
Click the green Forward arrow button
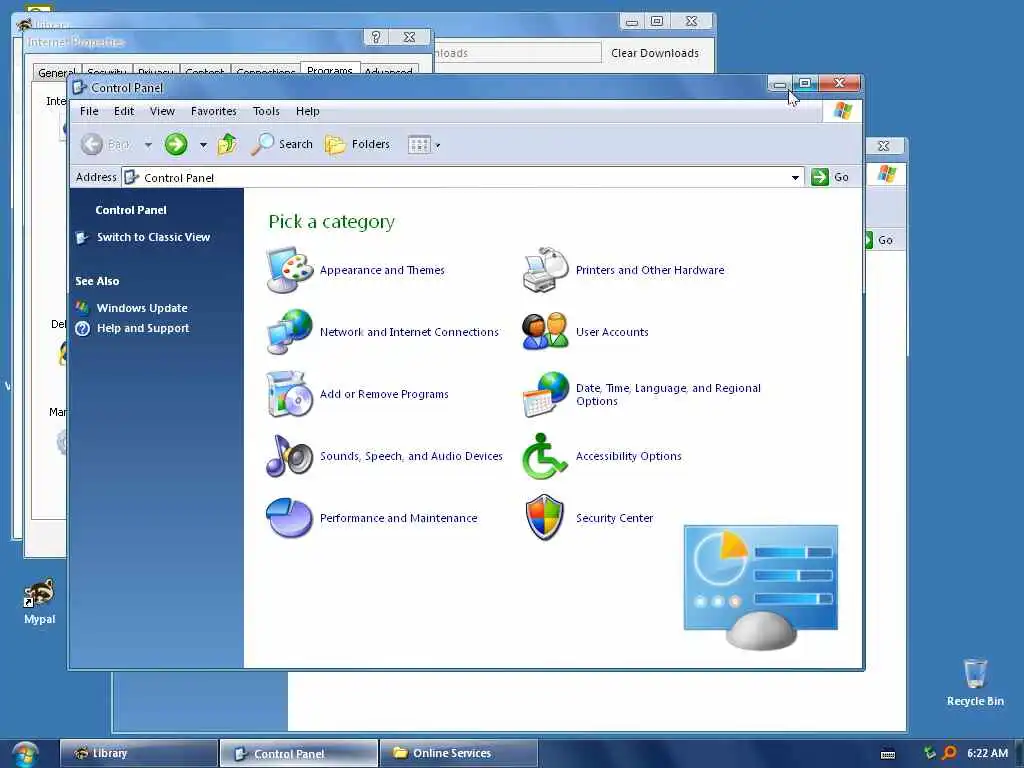click(176, 144)
